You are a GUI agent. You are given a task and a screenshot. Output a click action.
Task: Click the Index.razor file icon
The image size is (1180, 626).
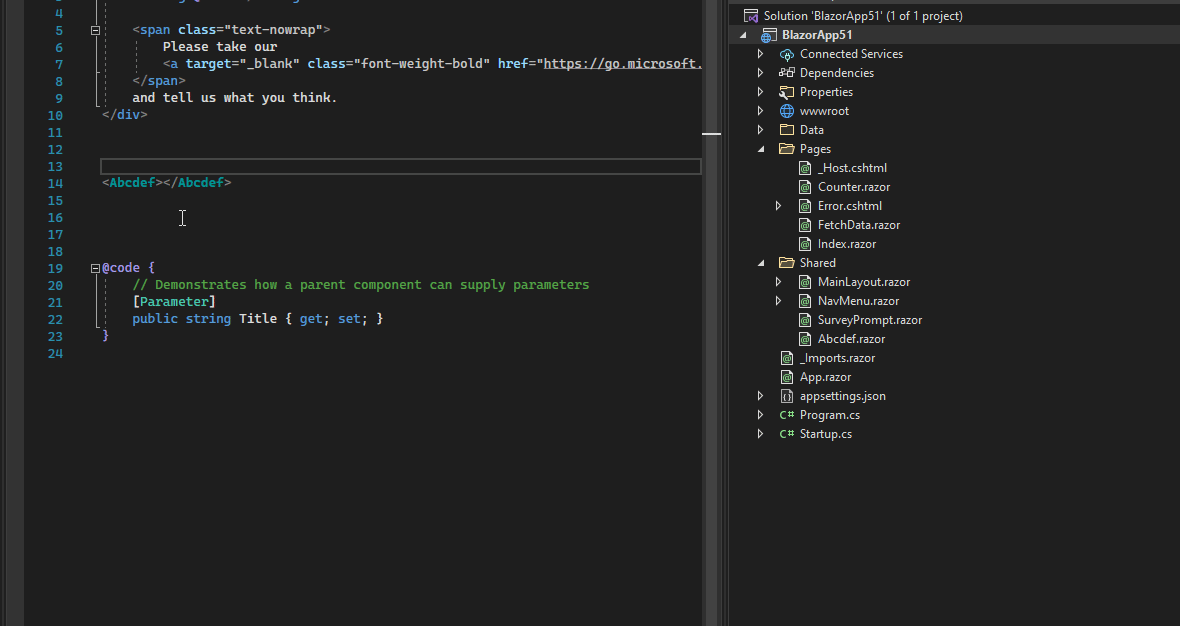(805, 244)
